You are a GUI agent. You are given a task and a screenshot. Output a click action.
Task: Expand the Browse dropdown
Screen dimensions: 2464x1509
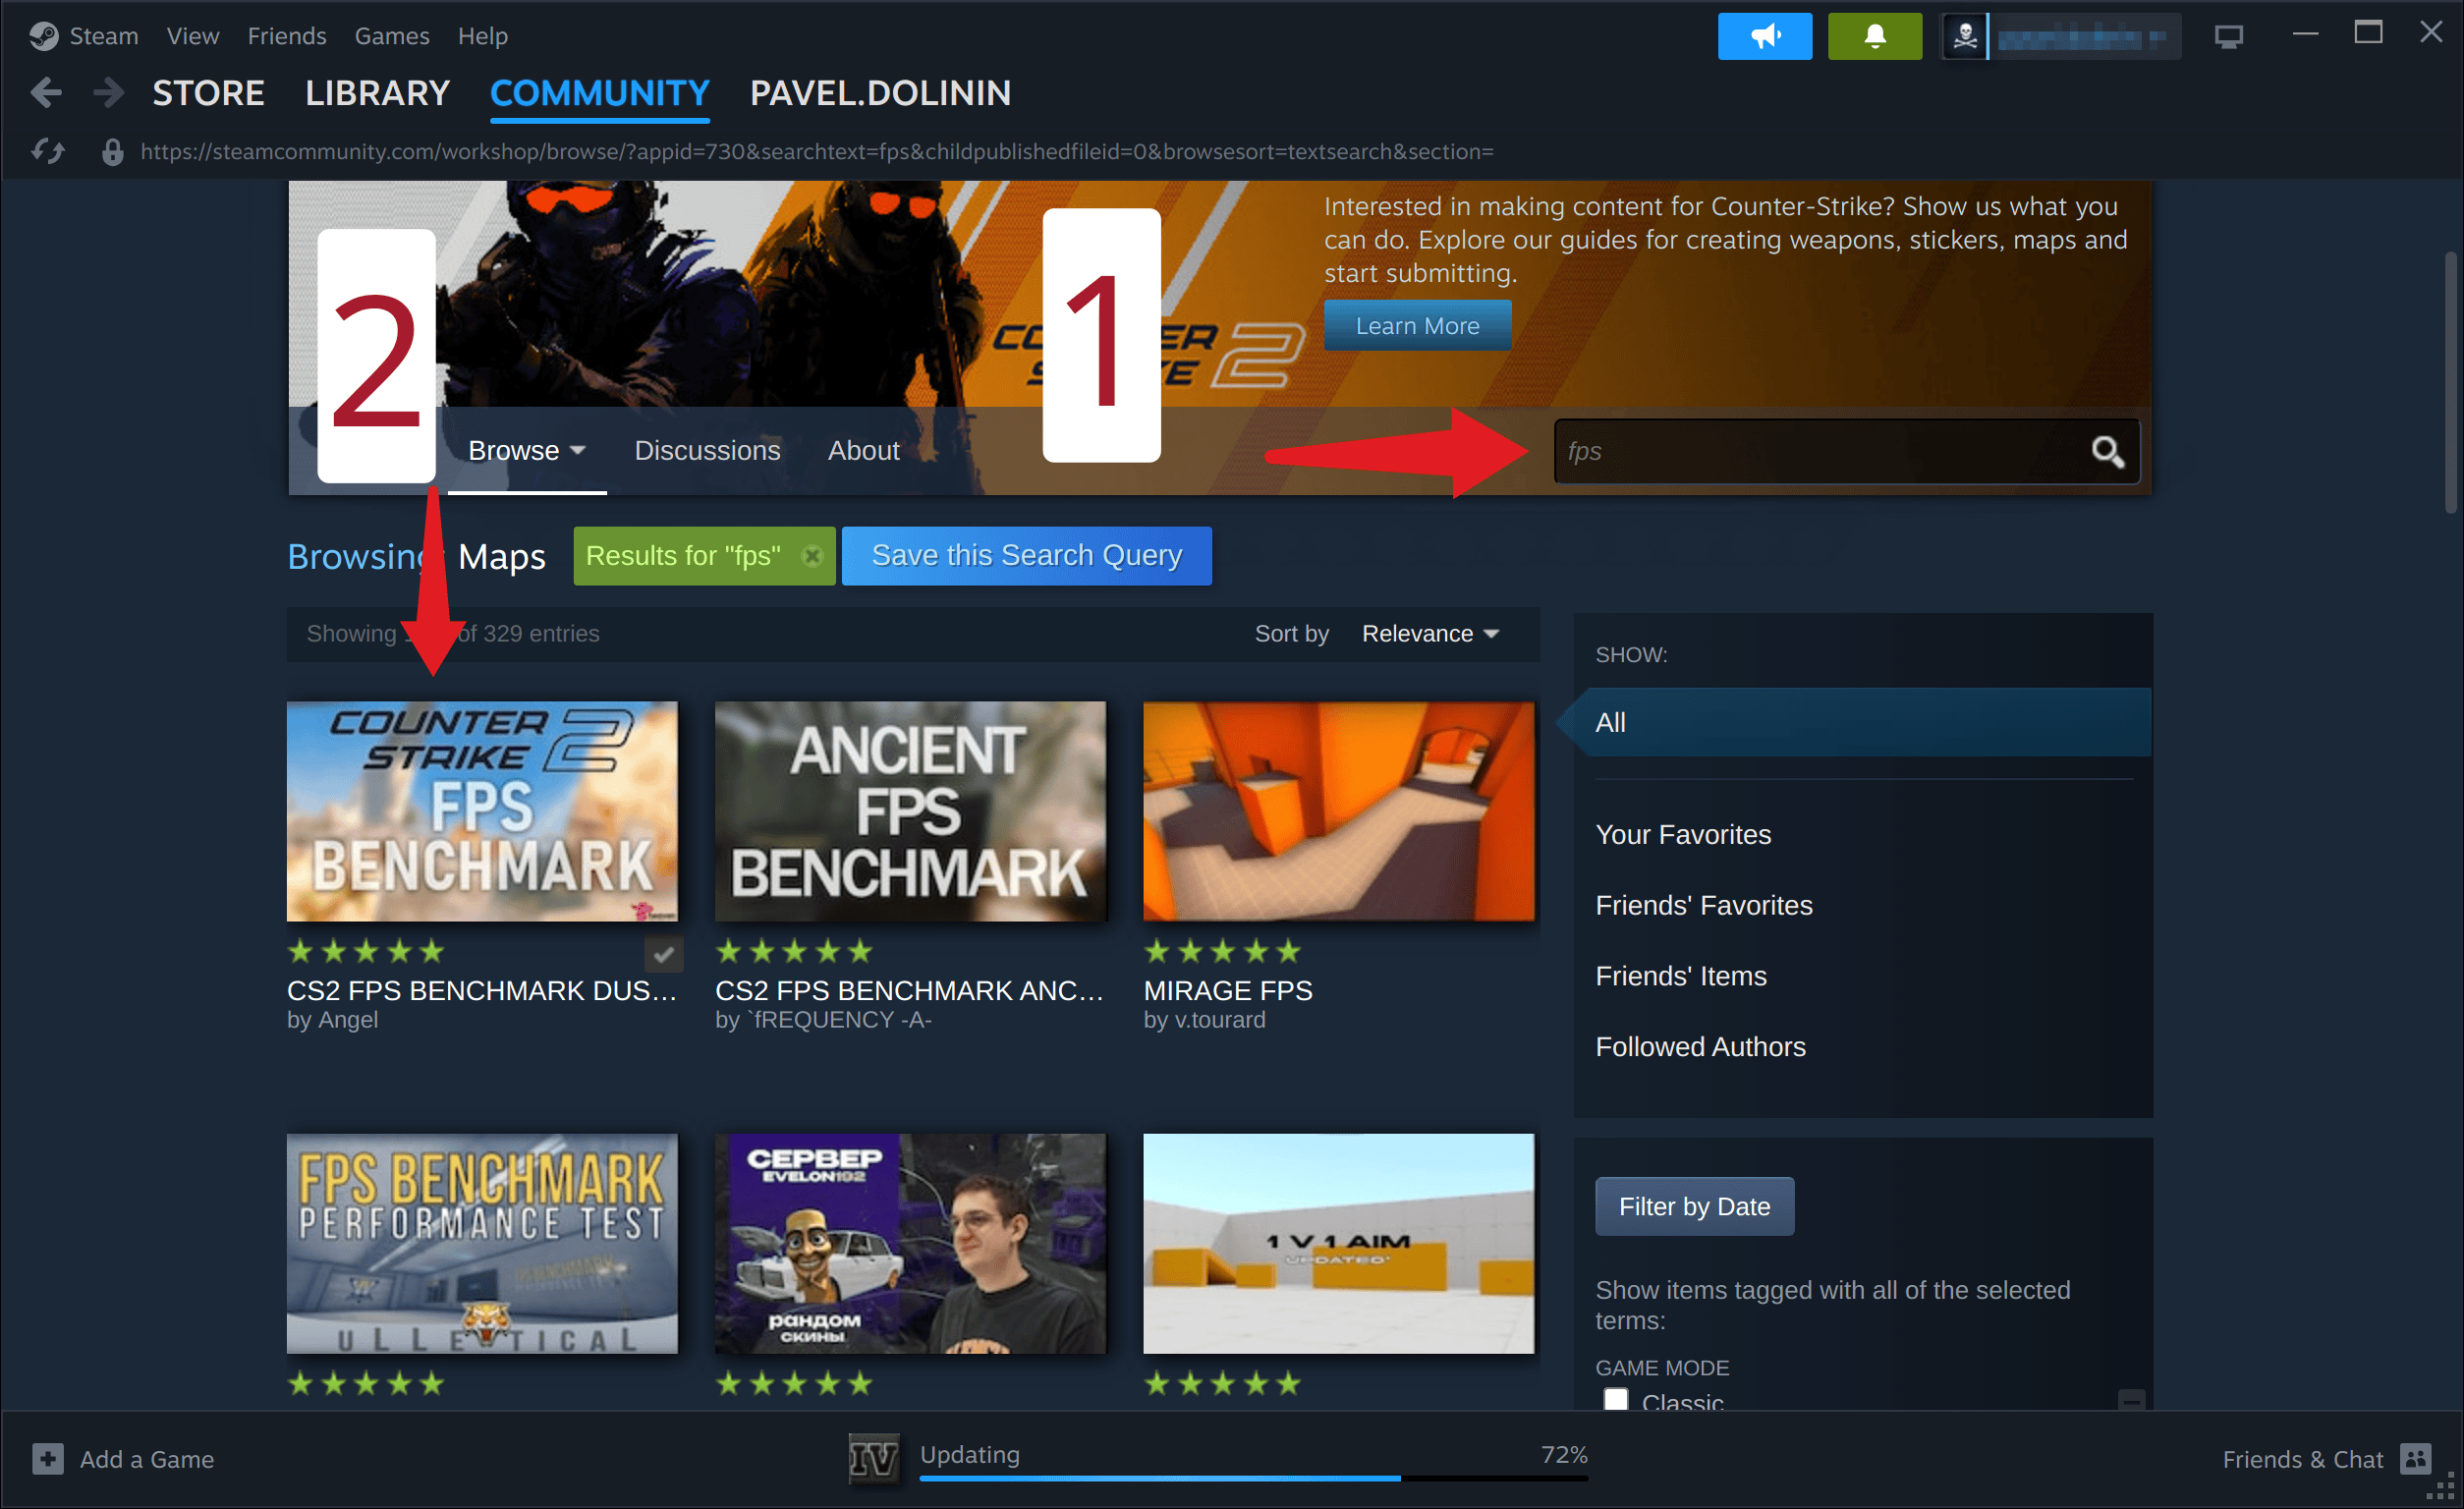point(526,451)
